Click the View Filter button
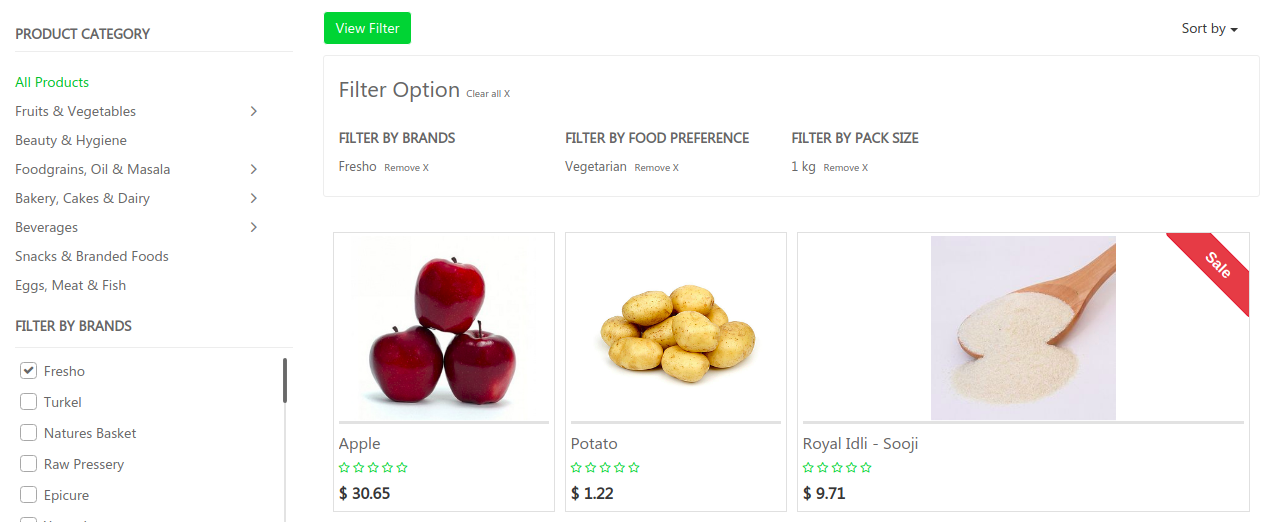The width and height of the screenshot is (1273, 522). coord(367,28)
